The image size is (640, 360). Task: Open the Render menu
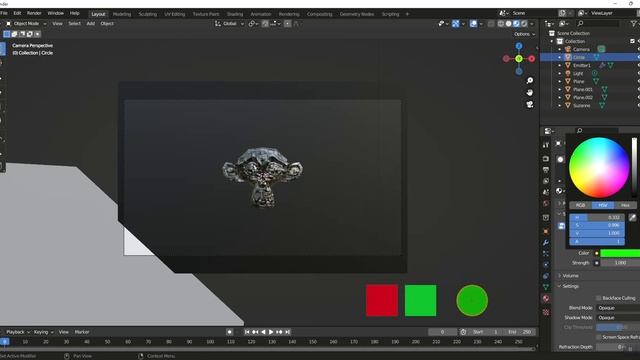click(x=34, y=13)
